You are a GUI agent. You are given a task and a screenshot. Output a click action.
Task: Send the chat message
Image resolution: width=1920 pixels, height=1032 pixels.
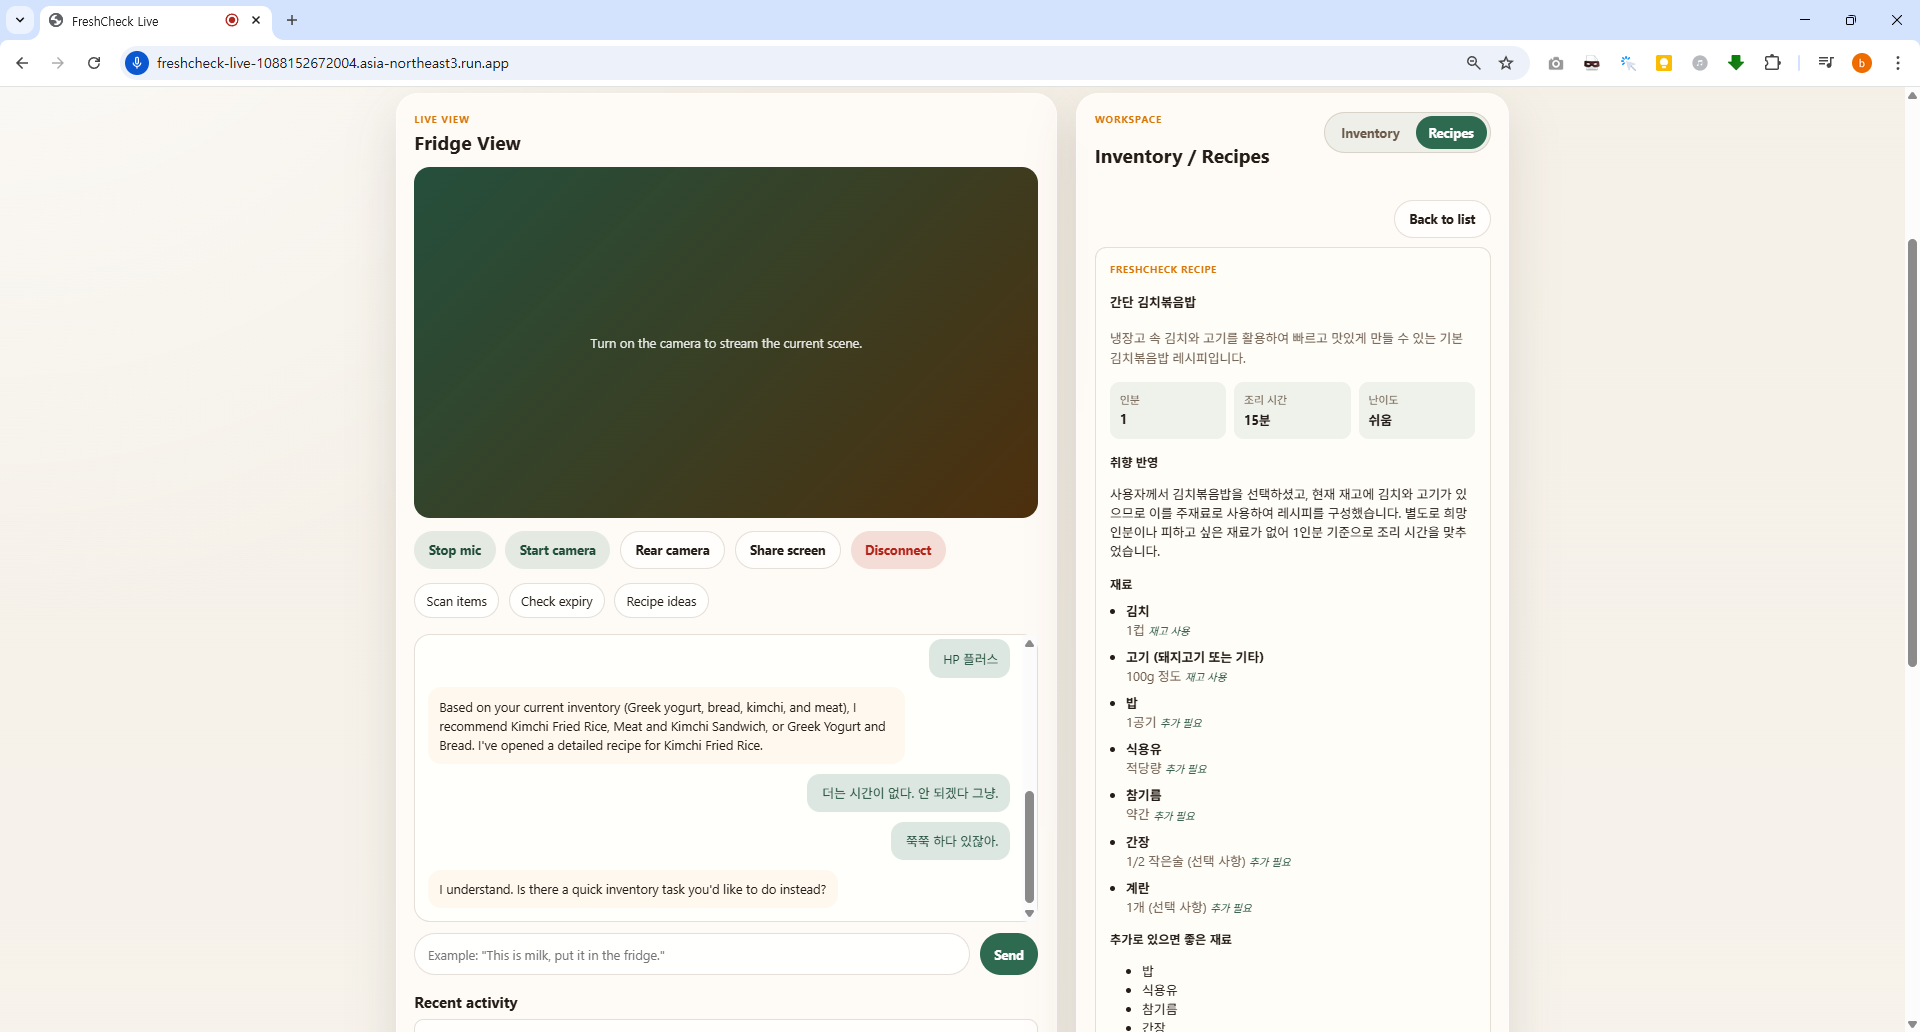click(1008, 954)
